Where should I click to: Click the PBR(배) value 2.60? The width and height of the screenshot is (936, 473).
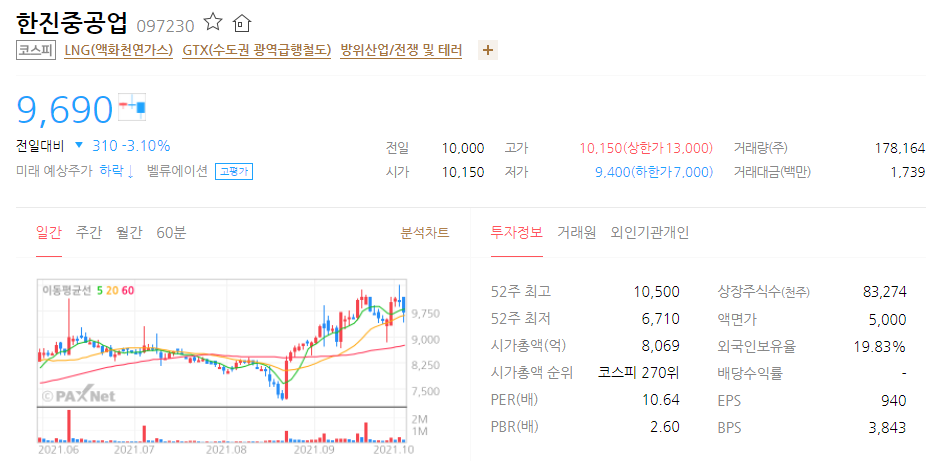pos(664,427)
